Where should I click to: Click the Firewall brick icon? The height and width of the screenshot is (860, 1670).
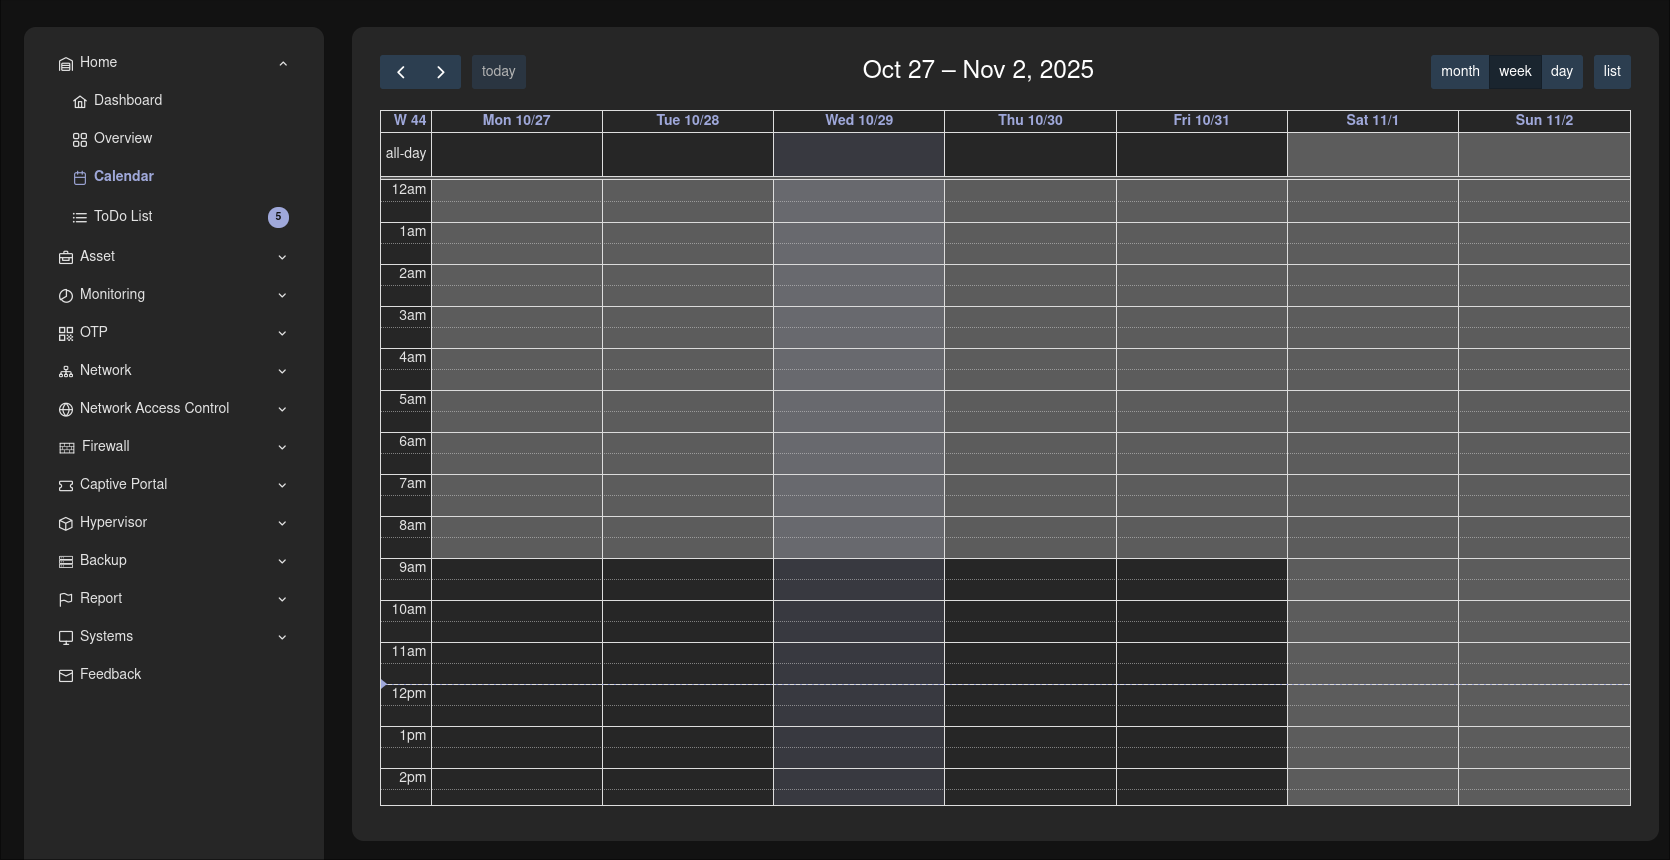(67, 447)
